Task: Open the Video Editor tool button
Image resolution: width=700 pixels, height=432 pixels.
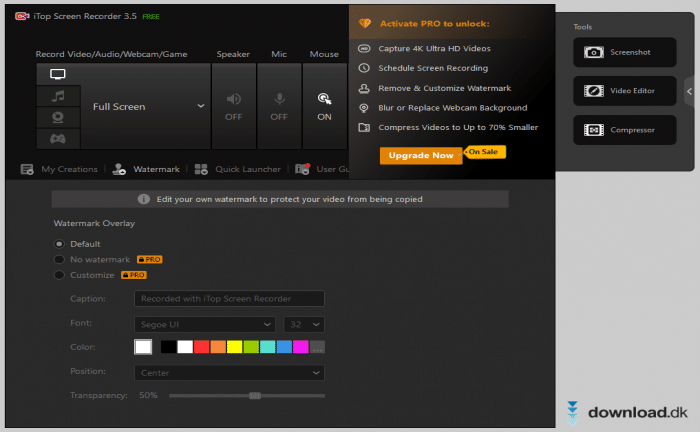Action: pyautogui.click(x=625, y=91)
